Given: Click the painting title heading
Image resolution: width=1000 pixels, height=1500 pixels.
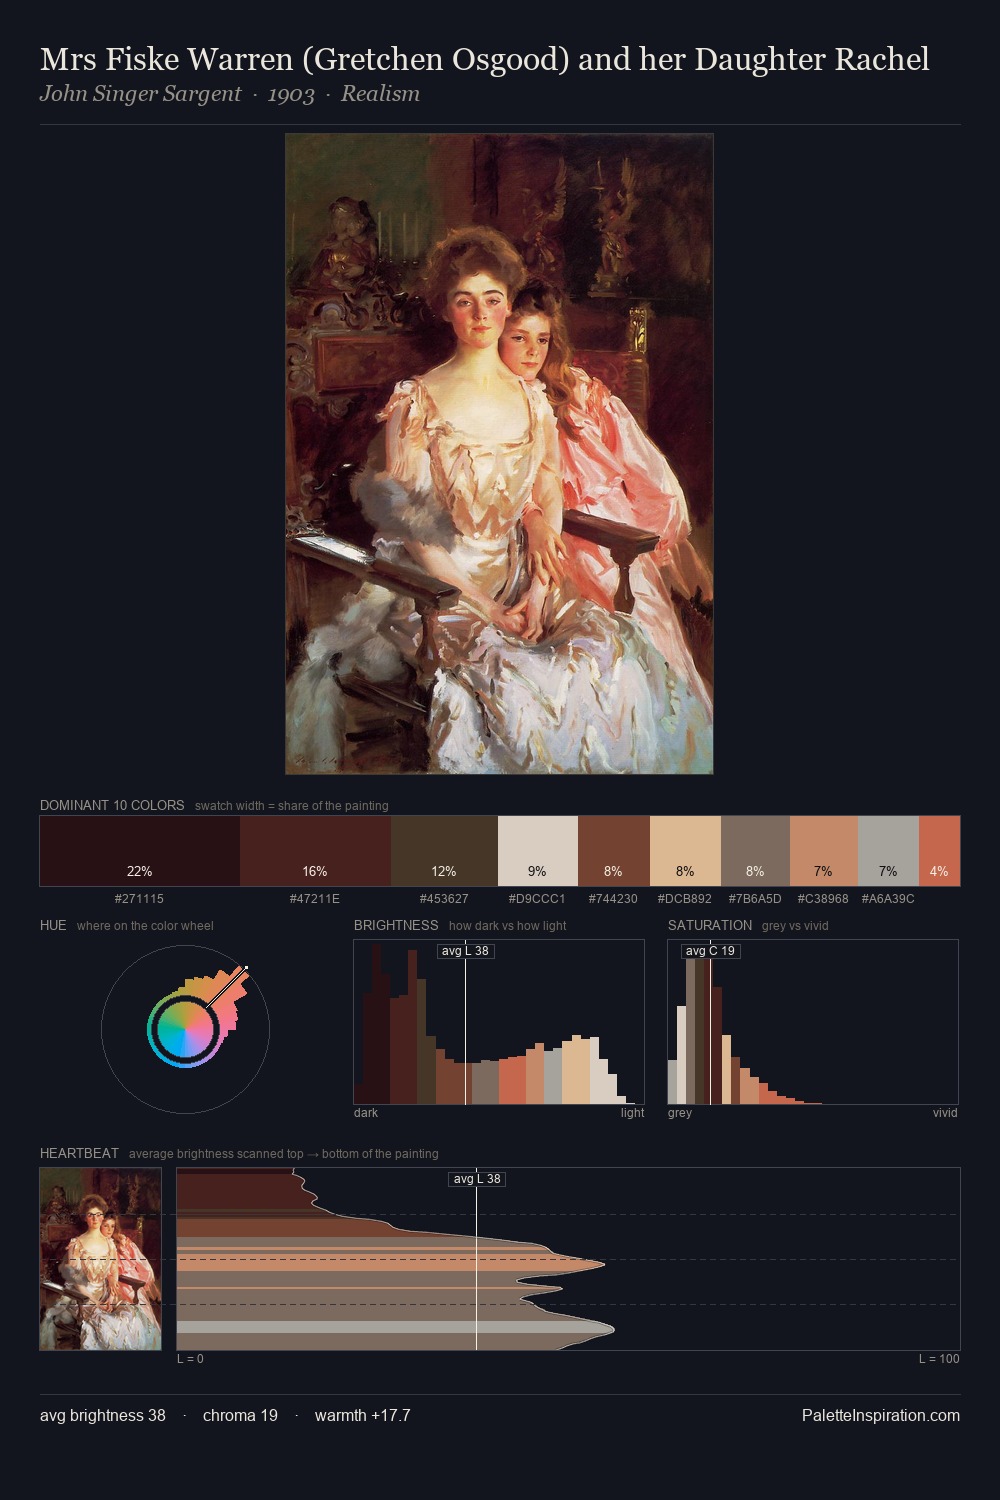Looking at the screenshot, I should 484,60.
